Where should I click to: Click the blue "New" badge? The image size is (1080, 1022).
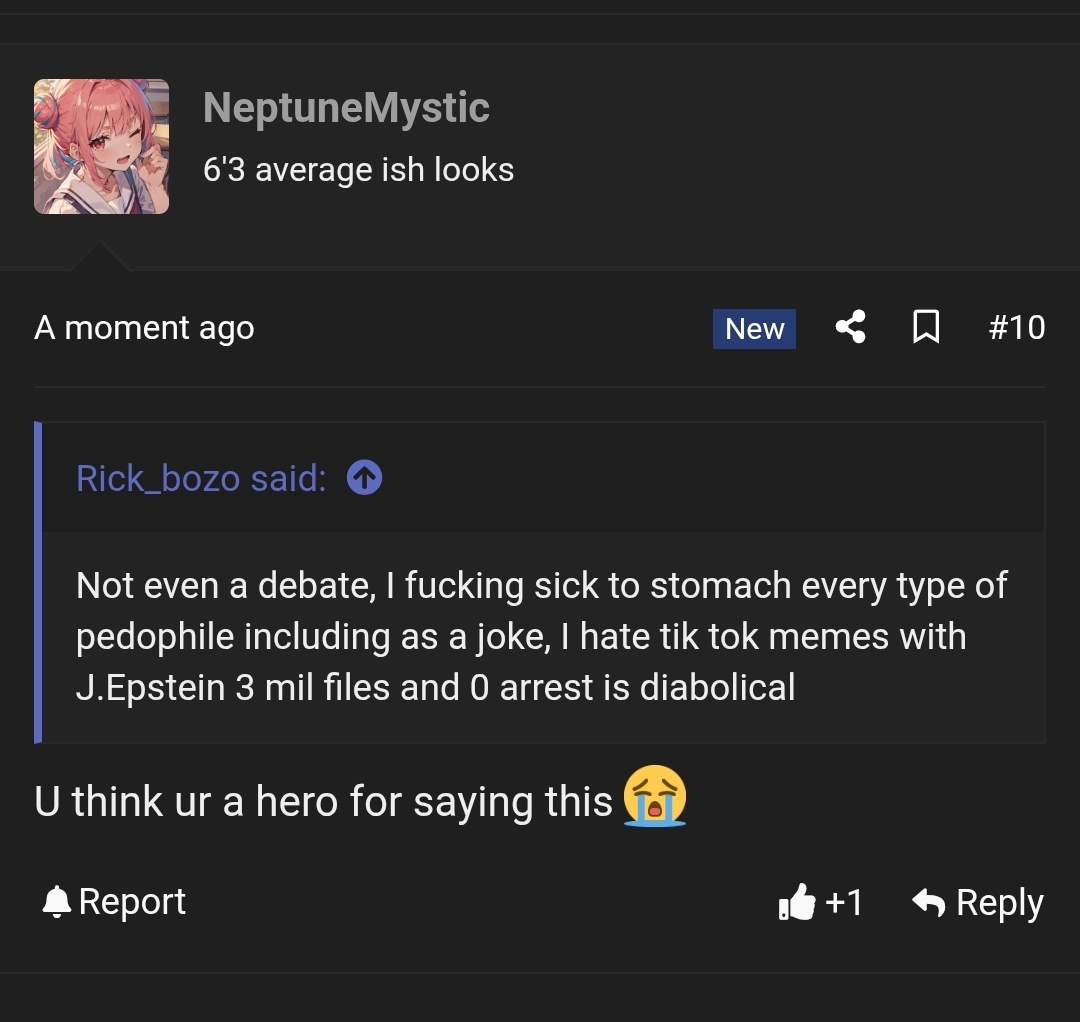pyautogui.click(x=754, y=328)
